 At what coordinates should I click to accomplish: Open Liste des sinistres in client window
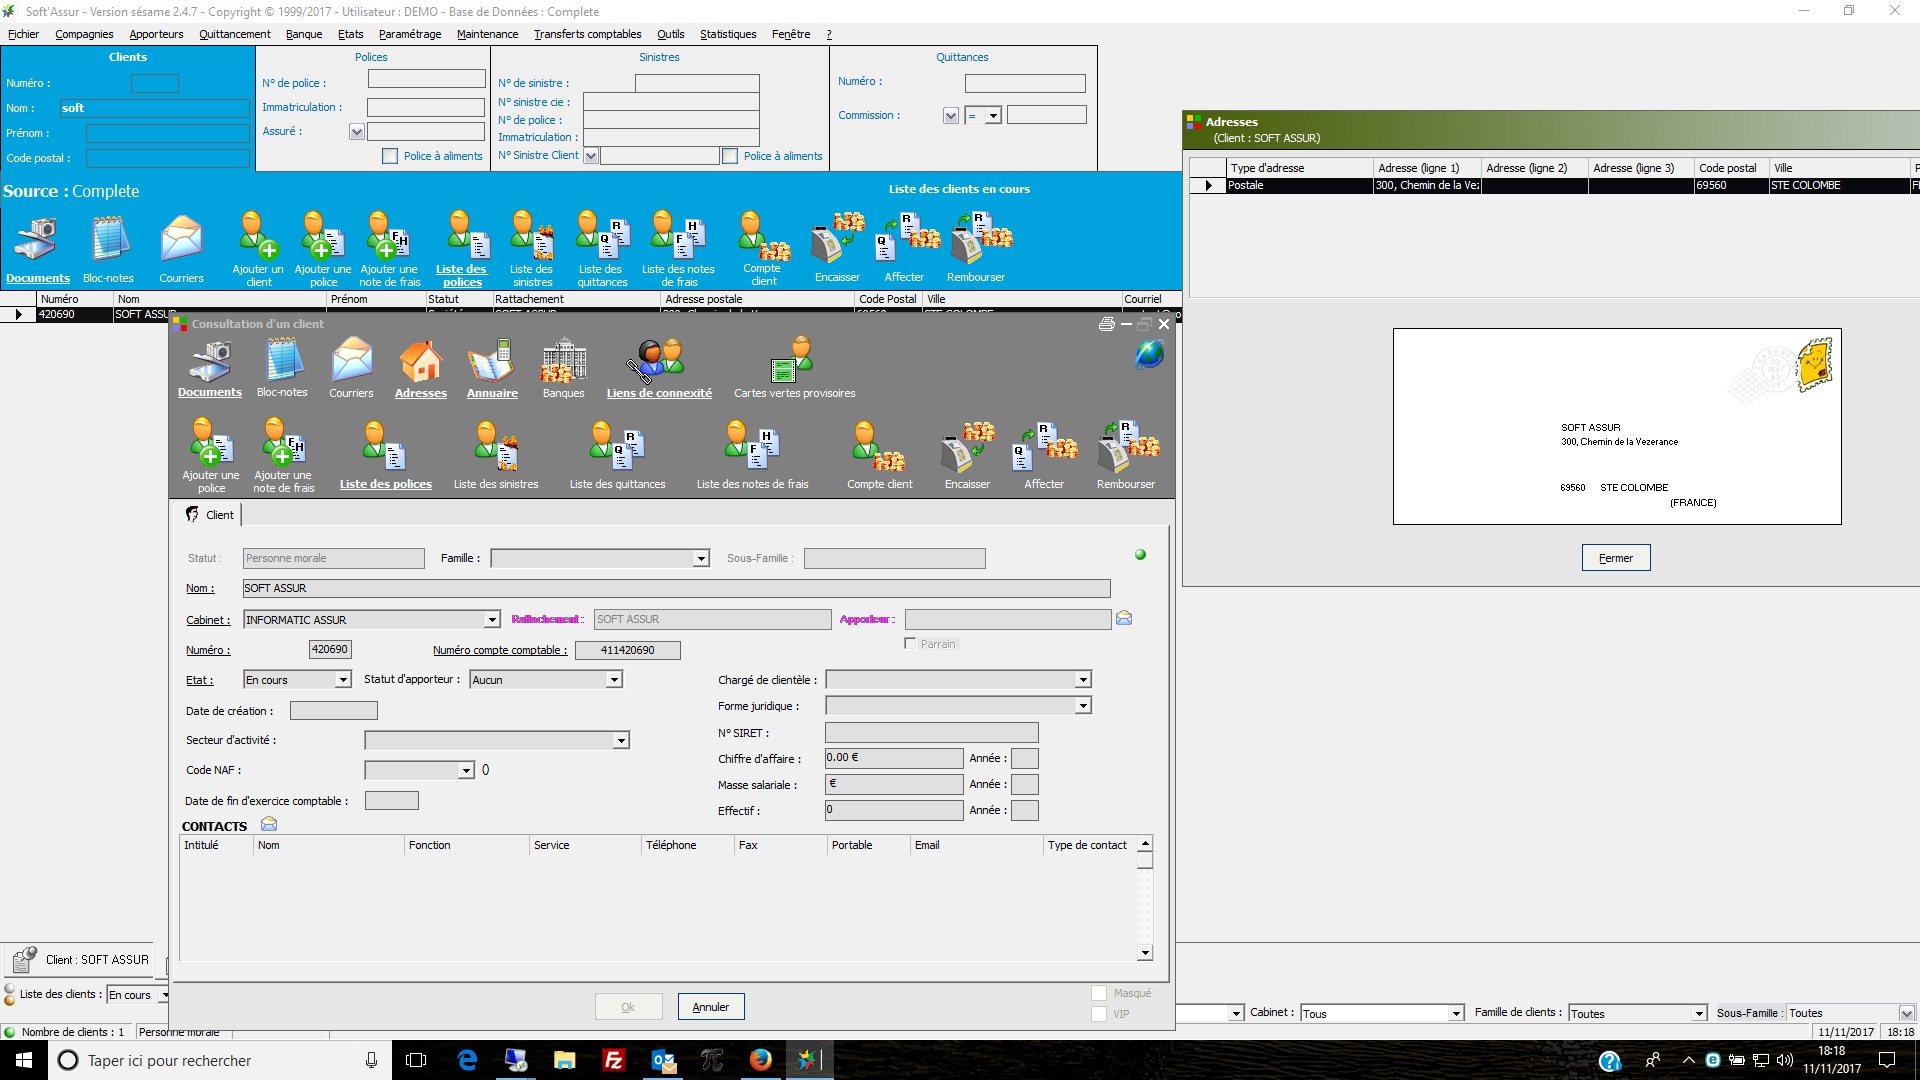[496, 456]
